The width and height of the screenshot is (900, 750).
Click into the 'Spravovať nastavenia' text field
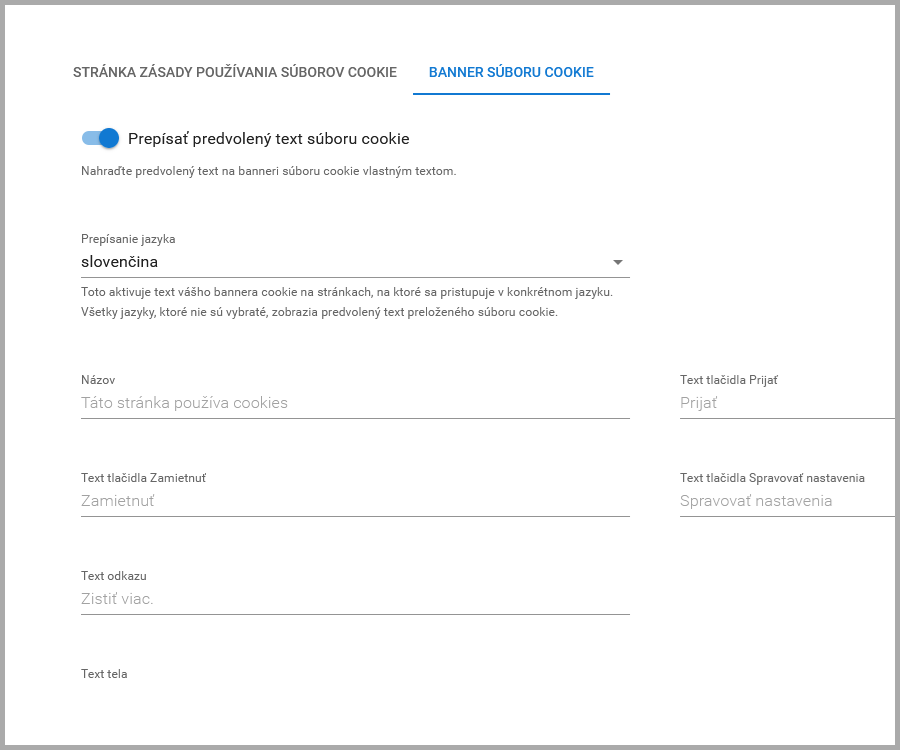(786, 501)
